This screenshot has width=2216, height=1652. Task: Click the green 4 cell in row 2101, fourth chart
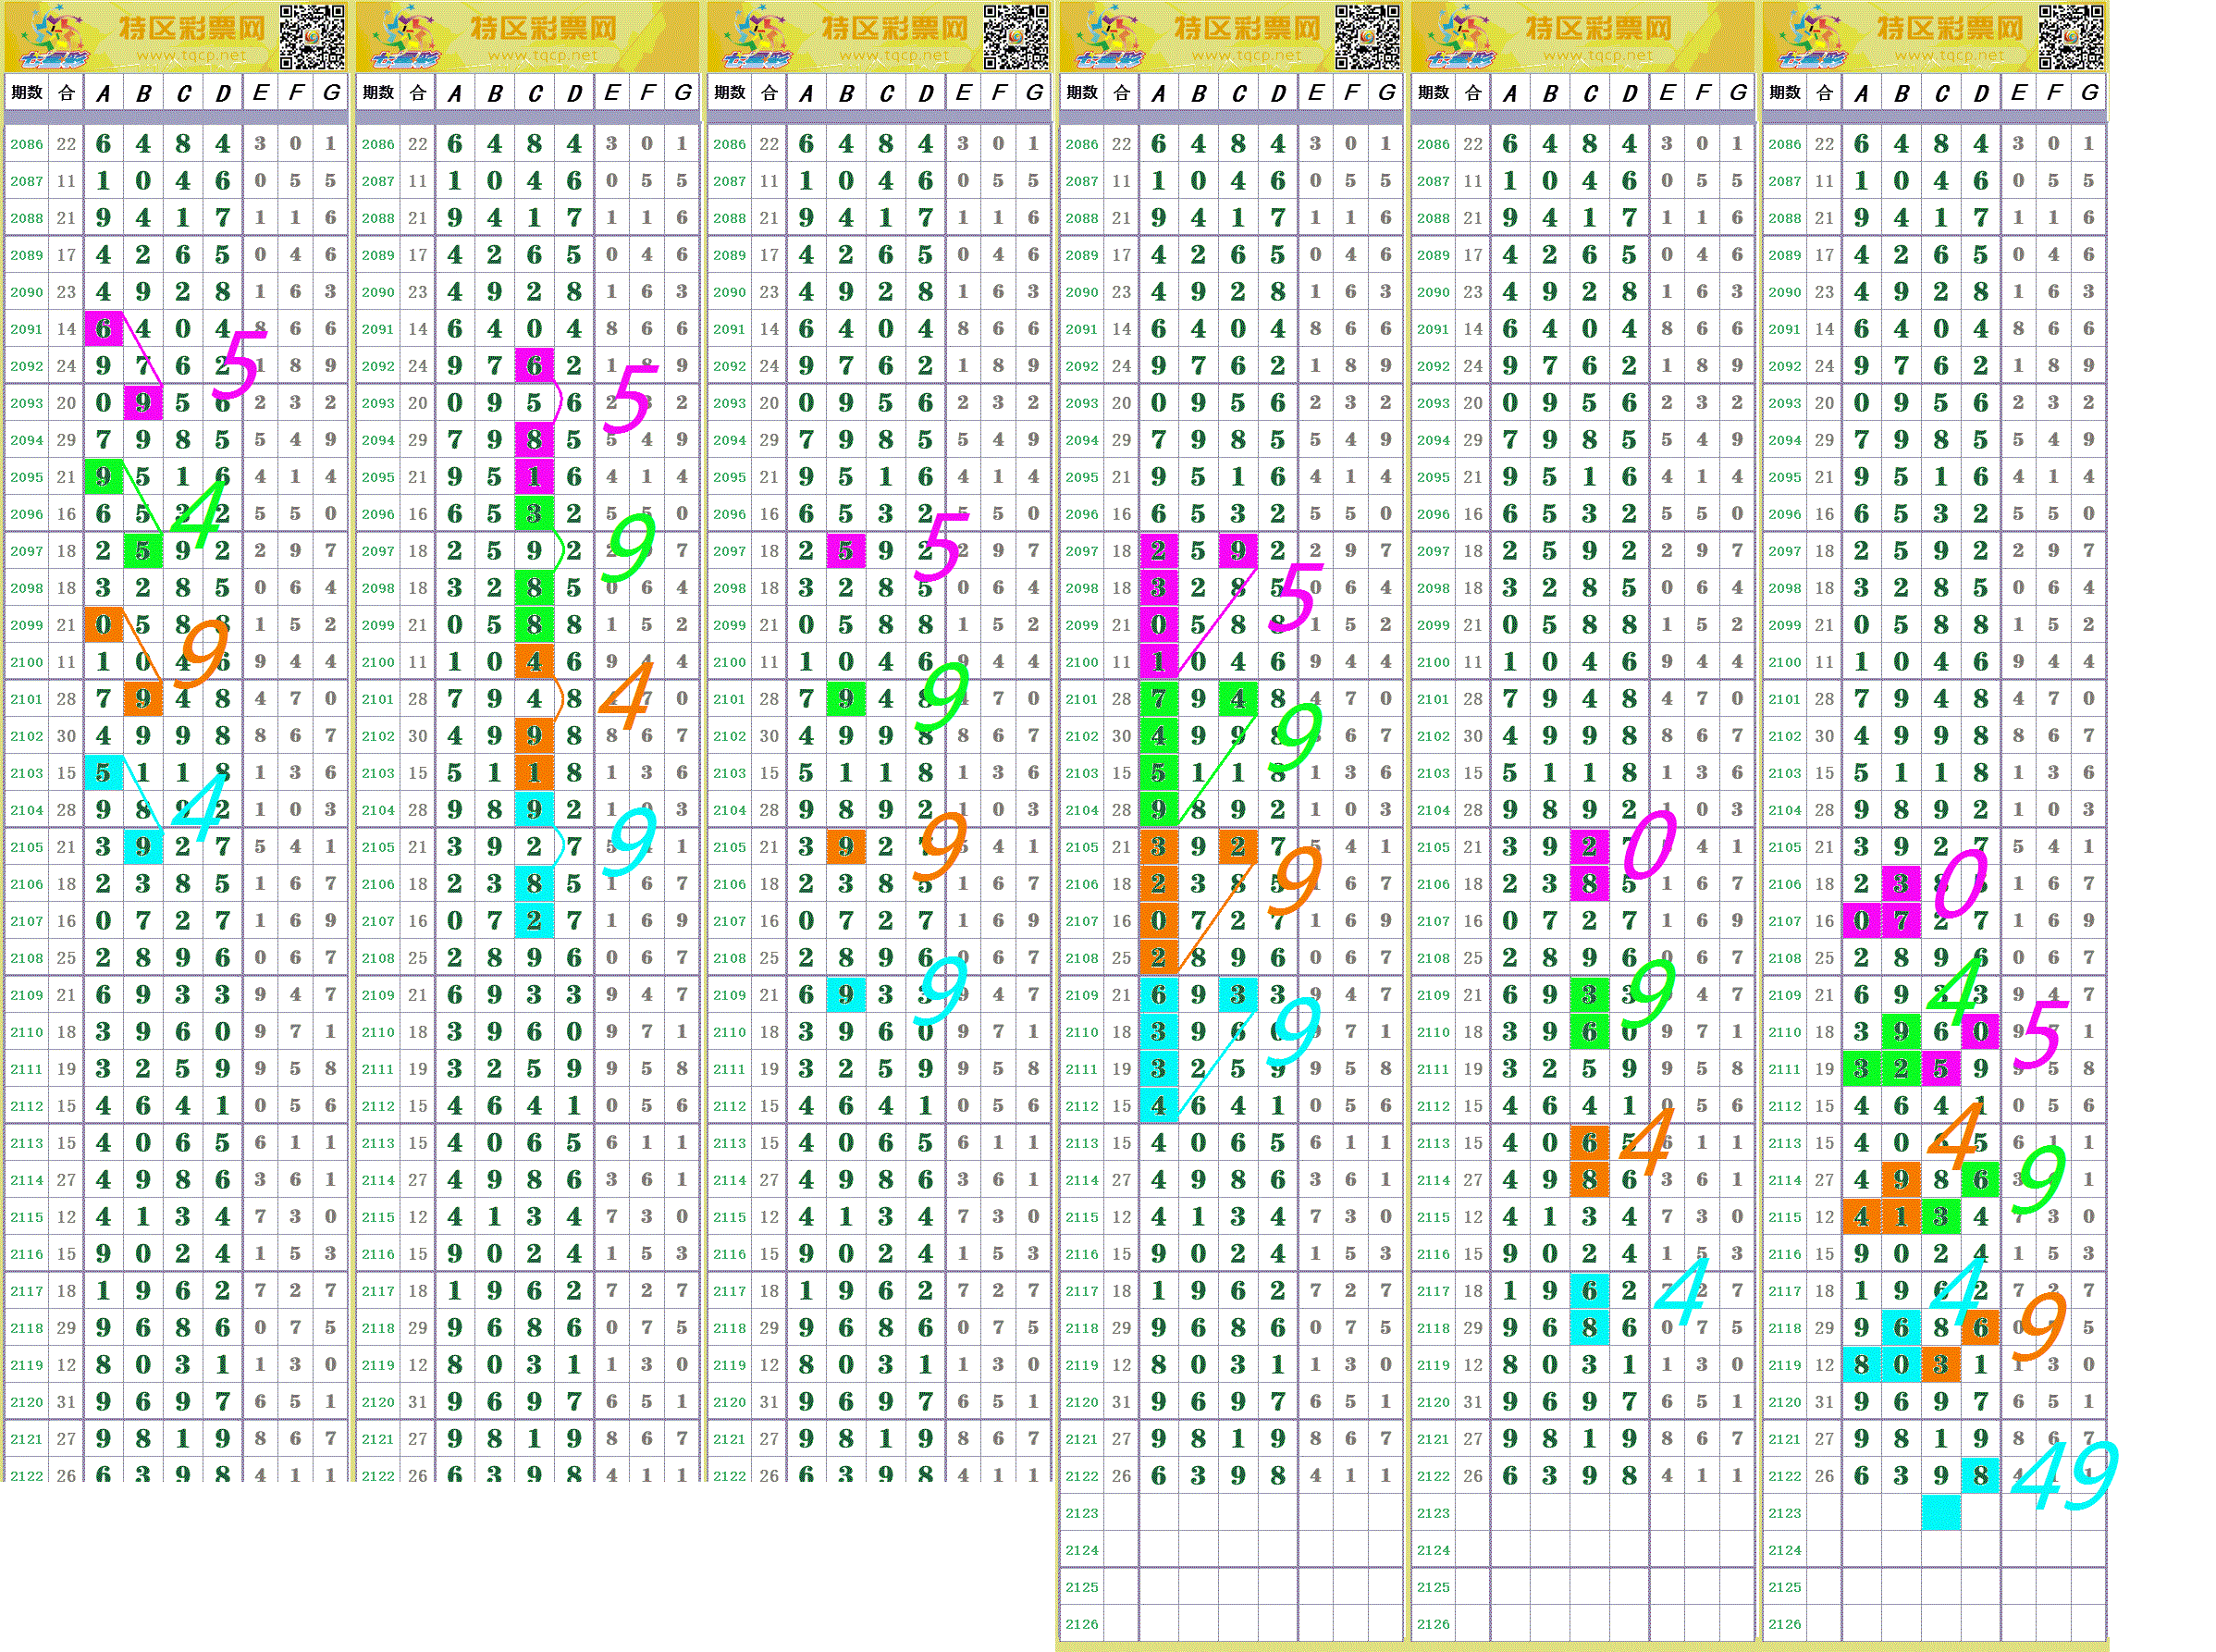click(1238, 698)
